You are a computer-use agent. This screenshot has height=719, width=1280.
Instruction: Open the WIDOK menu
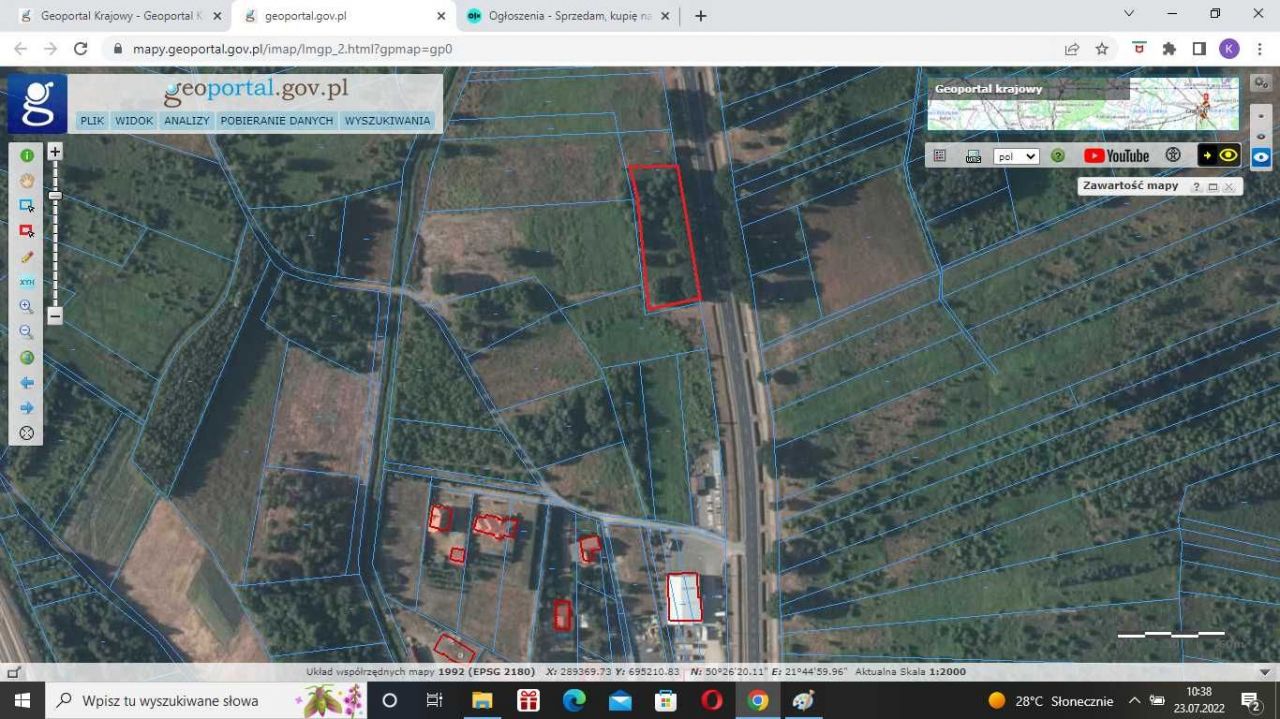pos(134,121)
